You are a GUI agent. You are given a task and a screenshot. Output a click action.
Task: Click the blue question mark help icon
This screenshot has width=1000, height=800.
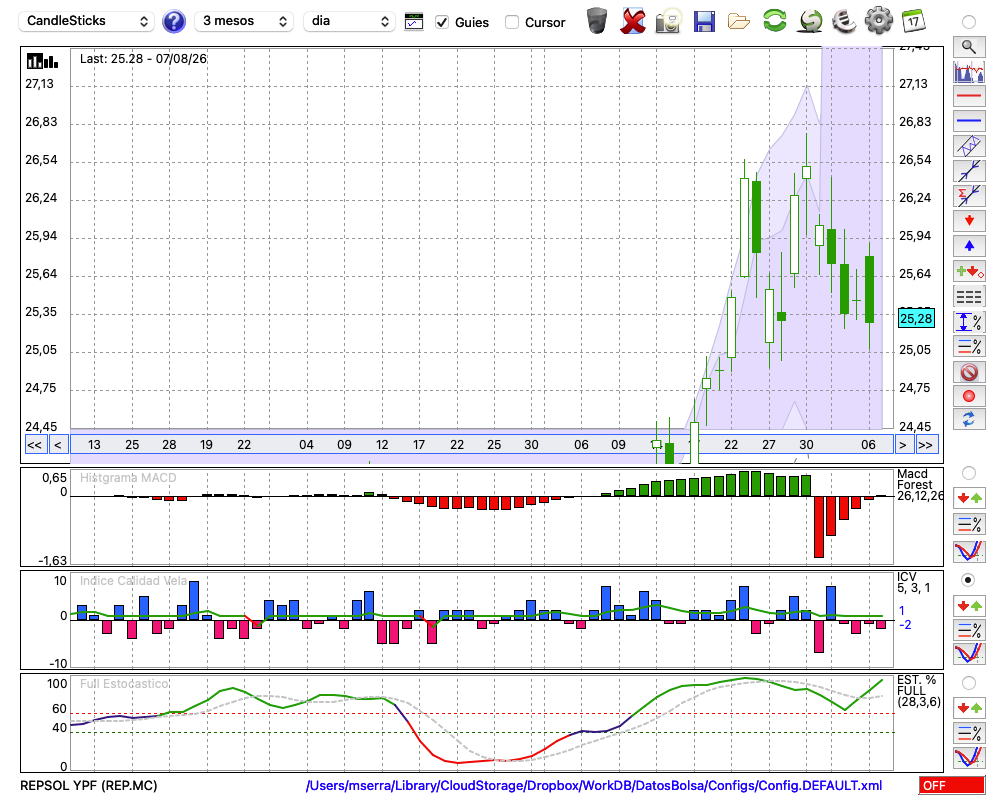pos(173,22)
